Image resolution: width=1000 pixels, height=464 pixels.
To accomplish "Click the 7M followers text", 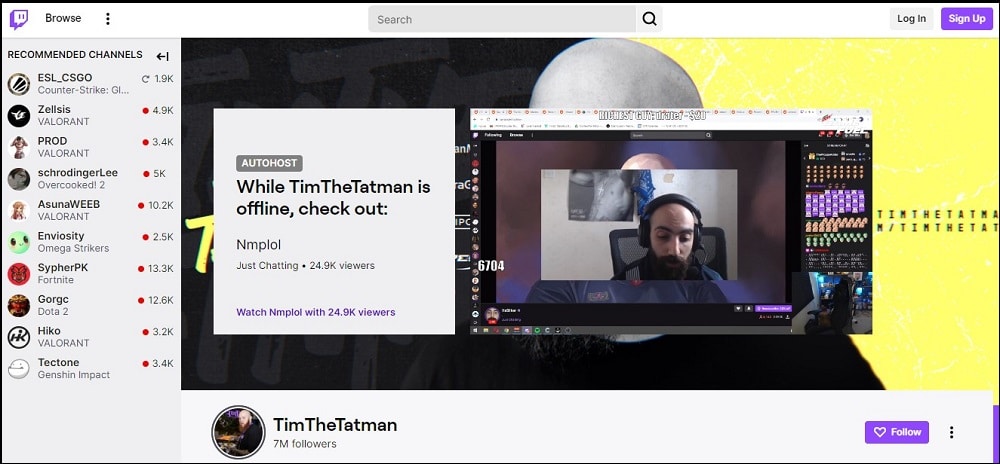I will [304, 444].
